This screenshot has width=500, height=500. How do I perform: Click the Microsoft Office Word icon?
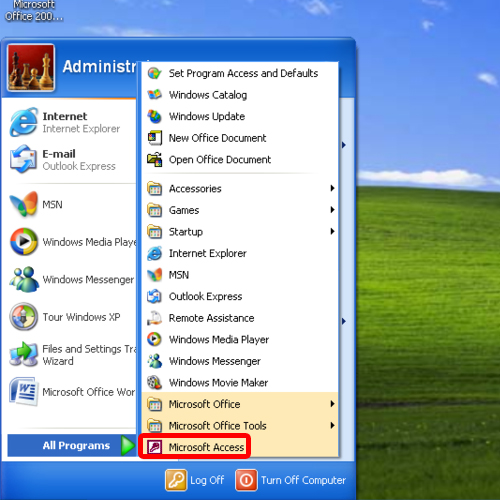click(24, 392)
